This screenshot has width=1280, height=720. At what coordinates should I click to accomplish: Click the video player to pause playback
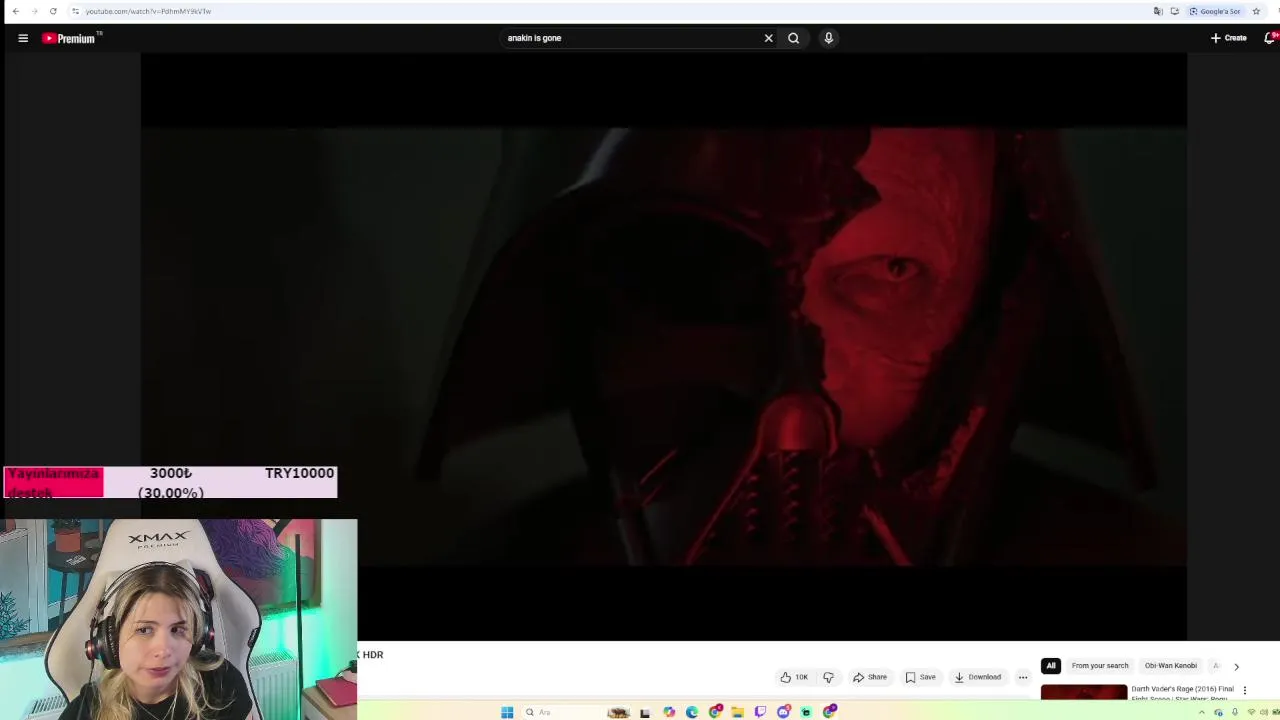(663, 346)
